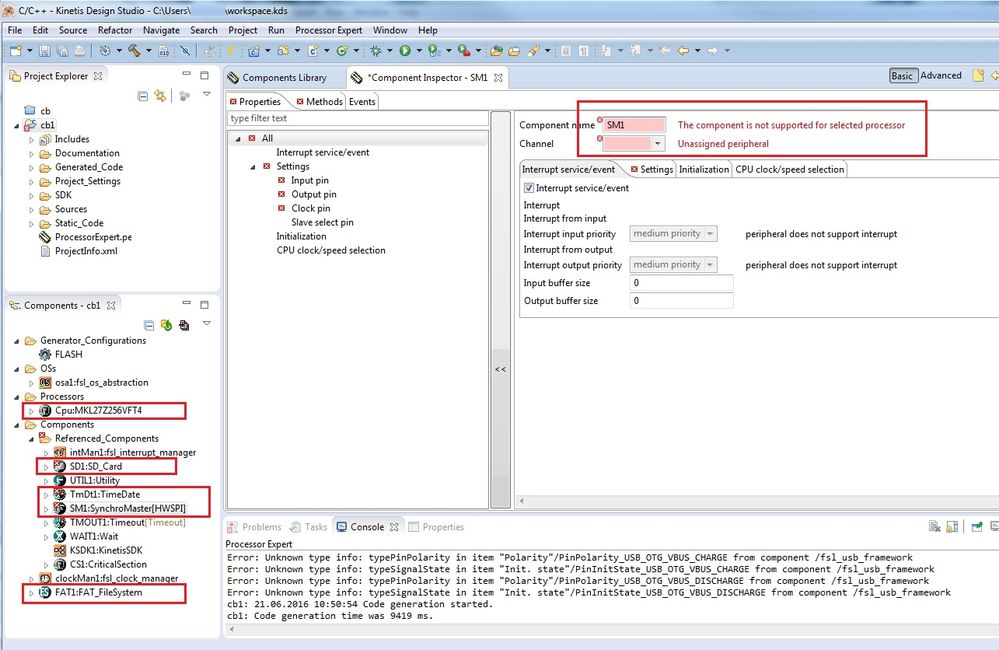Select Slave select pin item
999x650 pixels.
[x=322, y=222]
